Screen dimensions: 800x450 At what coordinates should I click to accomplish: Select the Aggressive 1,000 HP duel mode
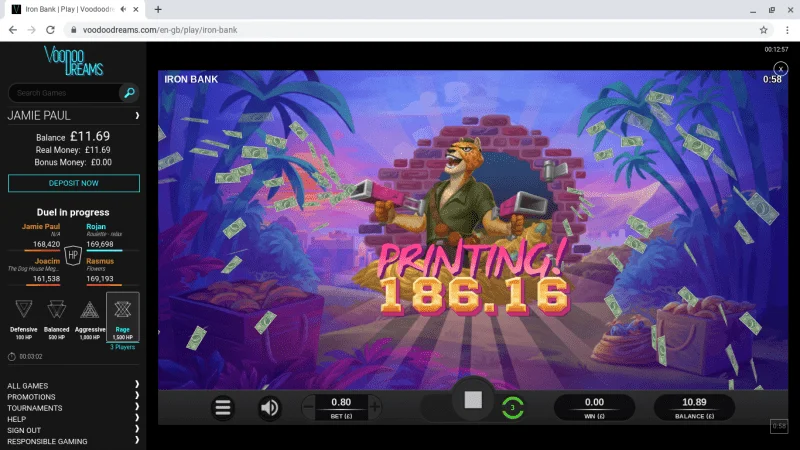pyautogui.click(x=90, y=319)
